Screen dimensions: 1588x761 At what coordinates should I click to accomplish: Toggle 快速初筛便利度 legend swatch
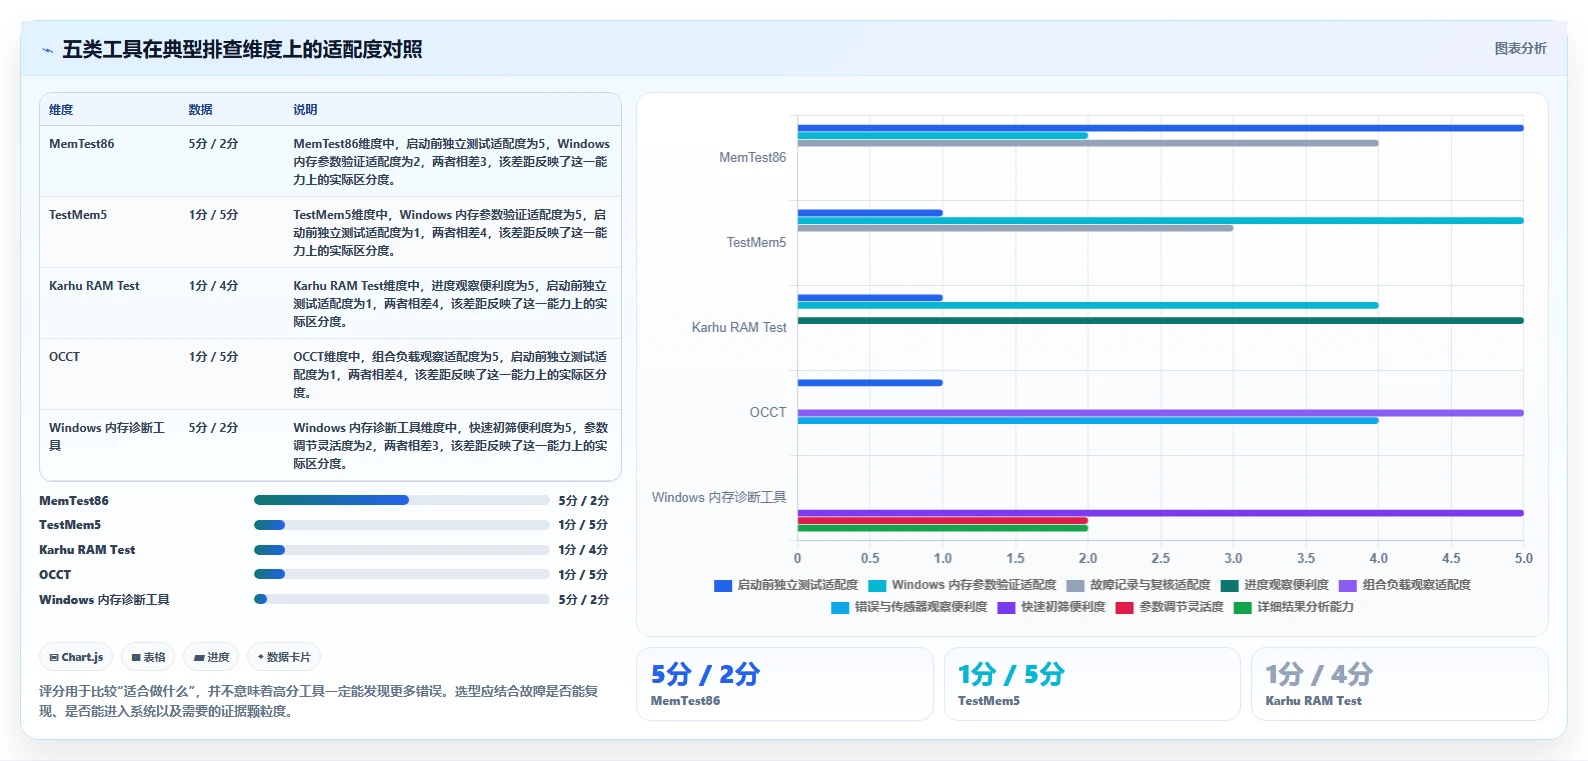coord(1006,607)
